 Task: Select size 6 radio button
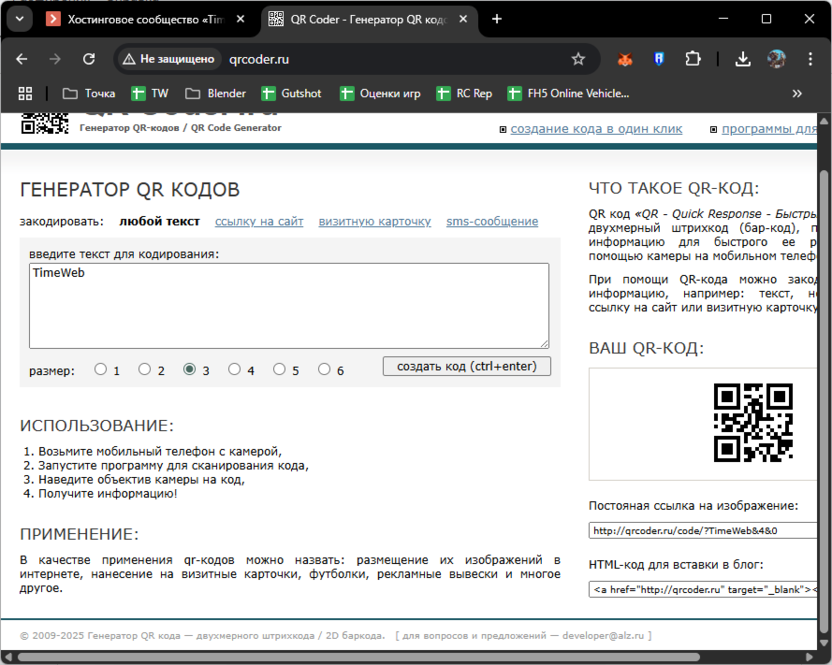point(325,369)
